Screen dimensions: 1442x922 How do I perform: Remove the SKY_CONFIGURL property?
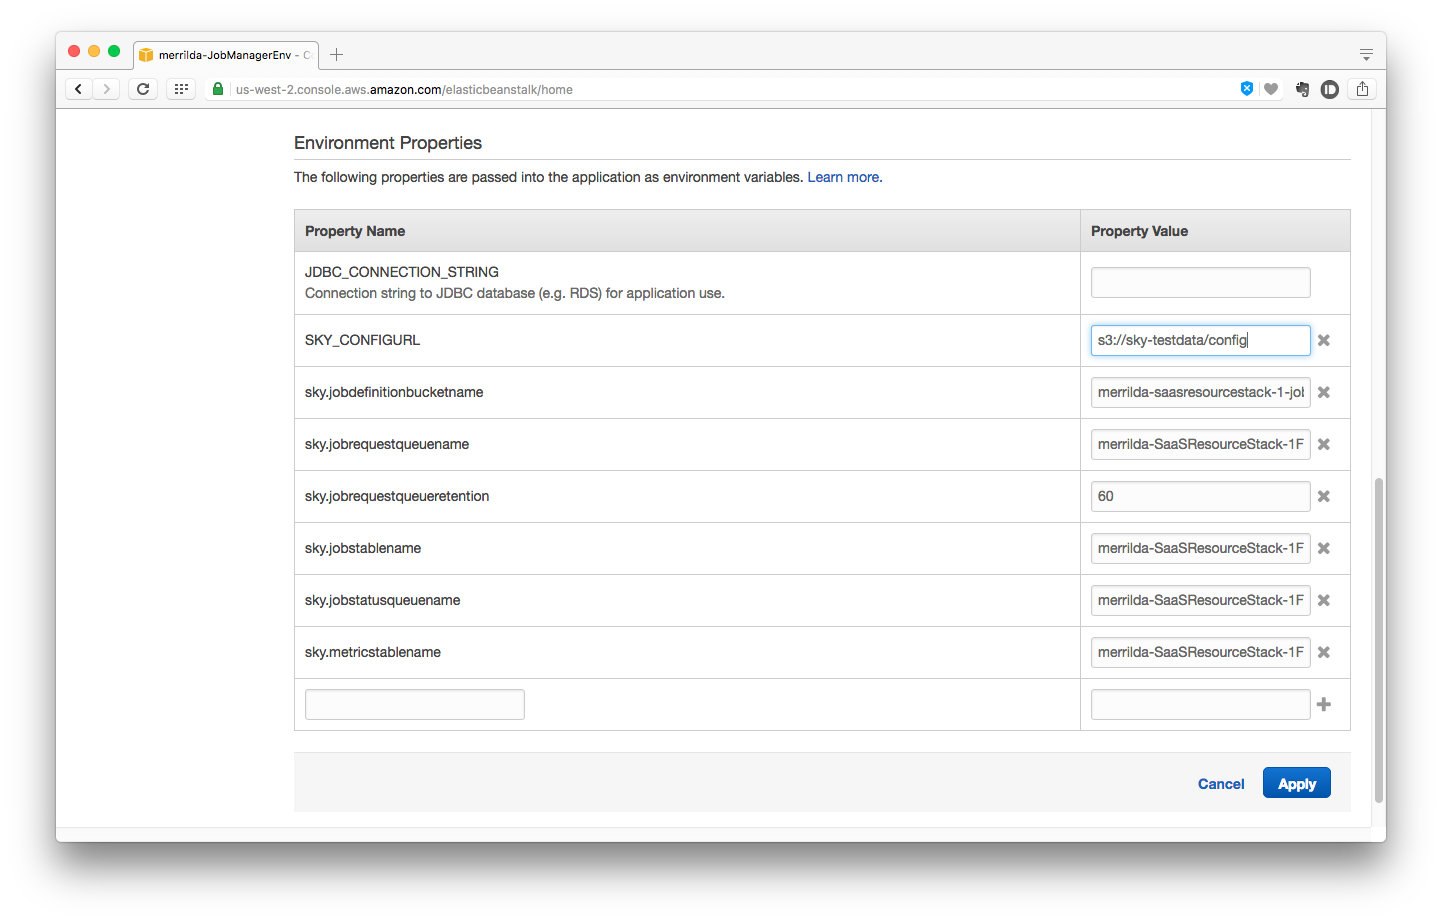pos(1324,340)
